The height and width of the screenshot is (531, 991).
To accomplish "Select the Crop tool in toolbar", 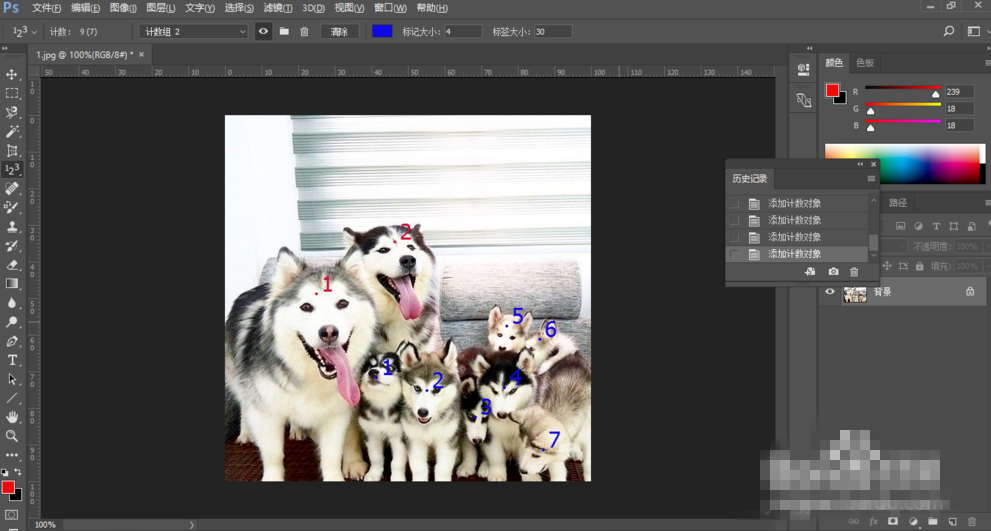I will [x=12, y=151].
